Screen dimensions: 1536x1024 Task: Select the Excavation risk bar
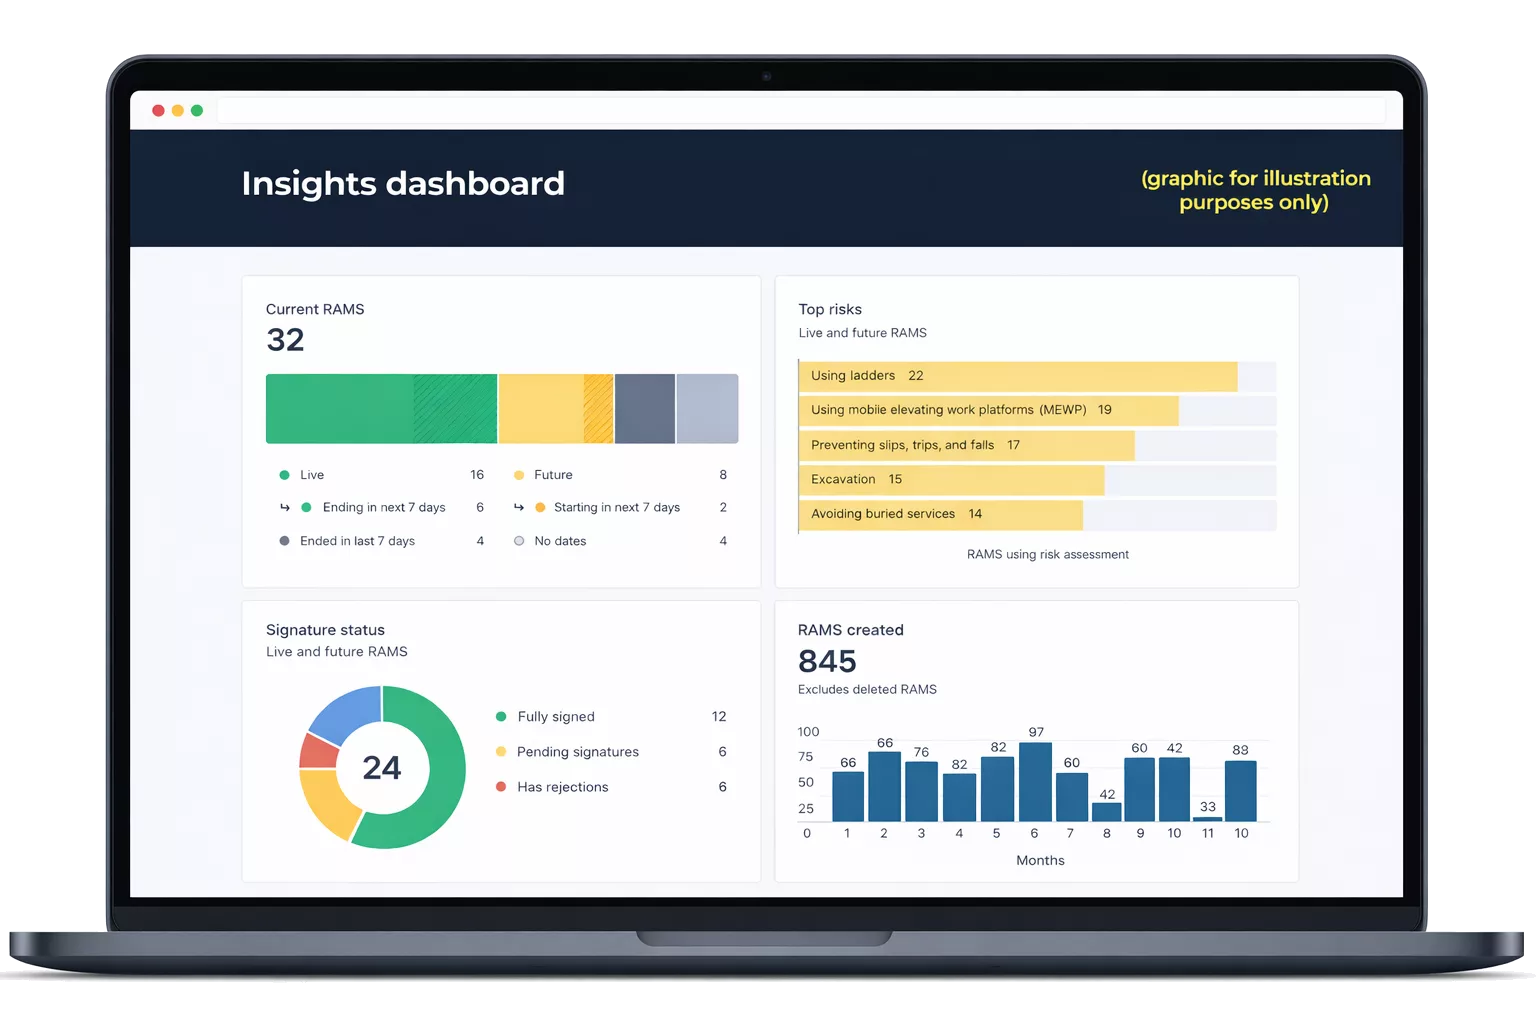tap(950, 480)
